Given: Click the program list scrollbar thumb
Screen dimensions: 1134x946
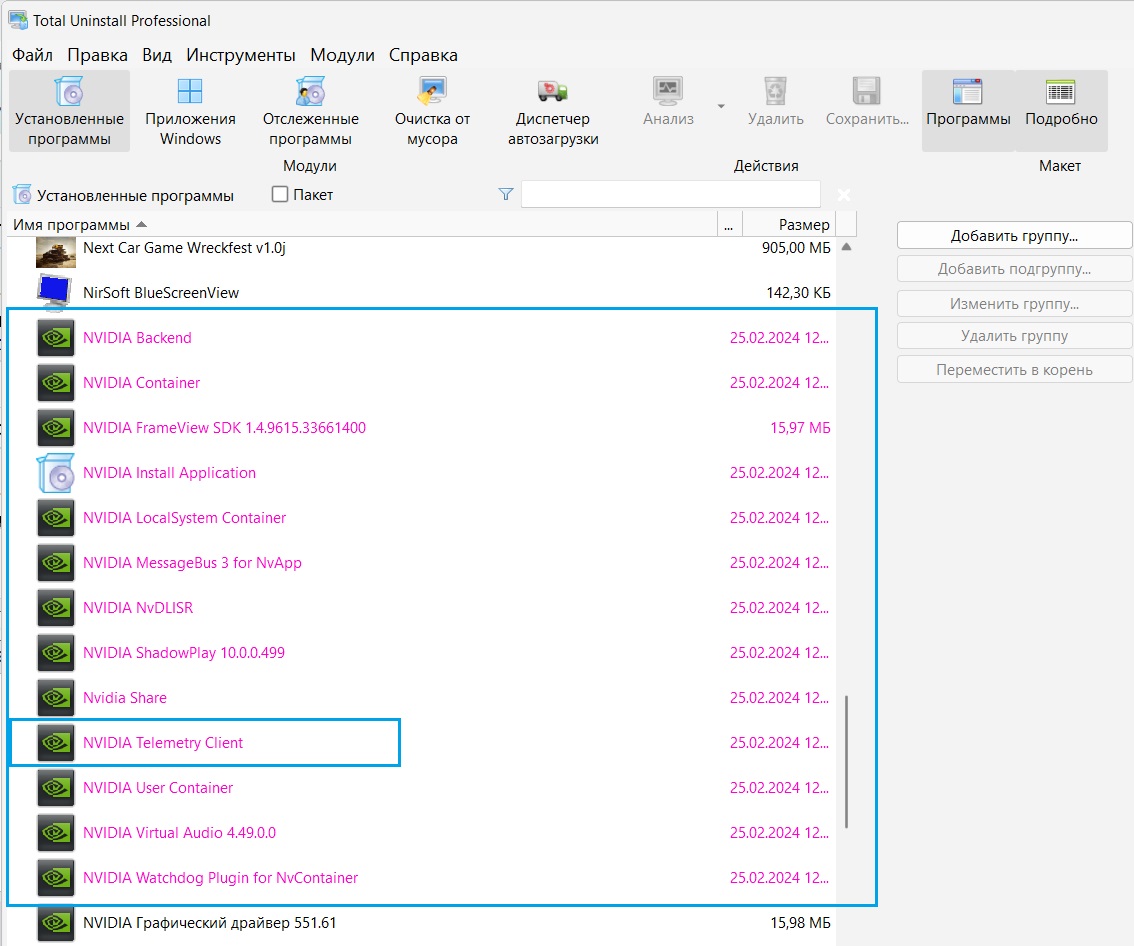Looking at the screenshot, I should [x=846, y=762].
